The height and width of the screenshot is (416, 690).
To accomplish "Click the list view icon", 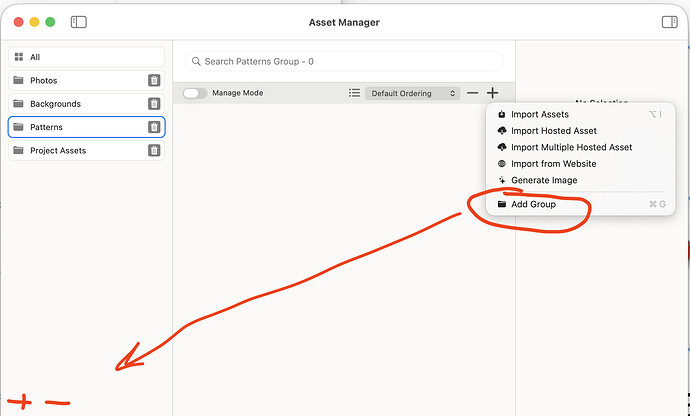I will pos(354,93).
